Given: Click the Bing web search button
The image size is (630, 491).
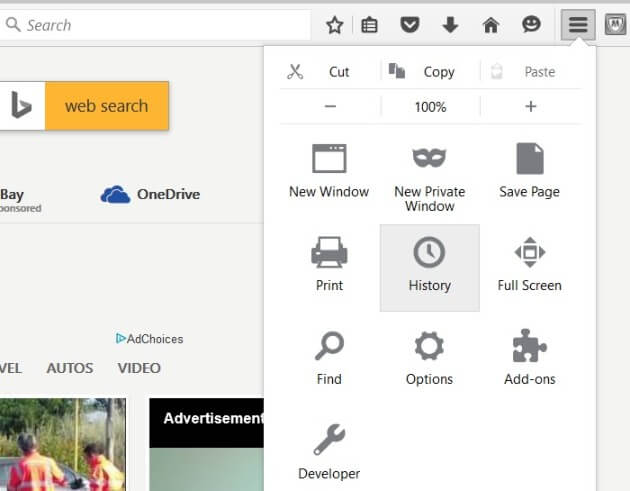Looking at the screenshot, I should coord(106,106).
